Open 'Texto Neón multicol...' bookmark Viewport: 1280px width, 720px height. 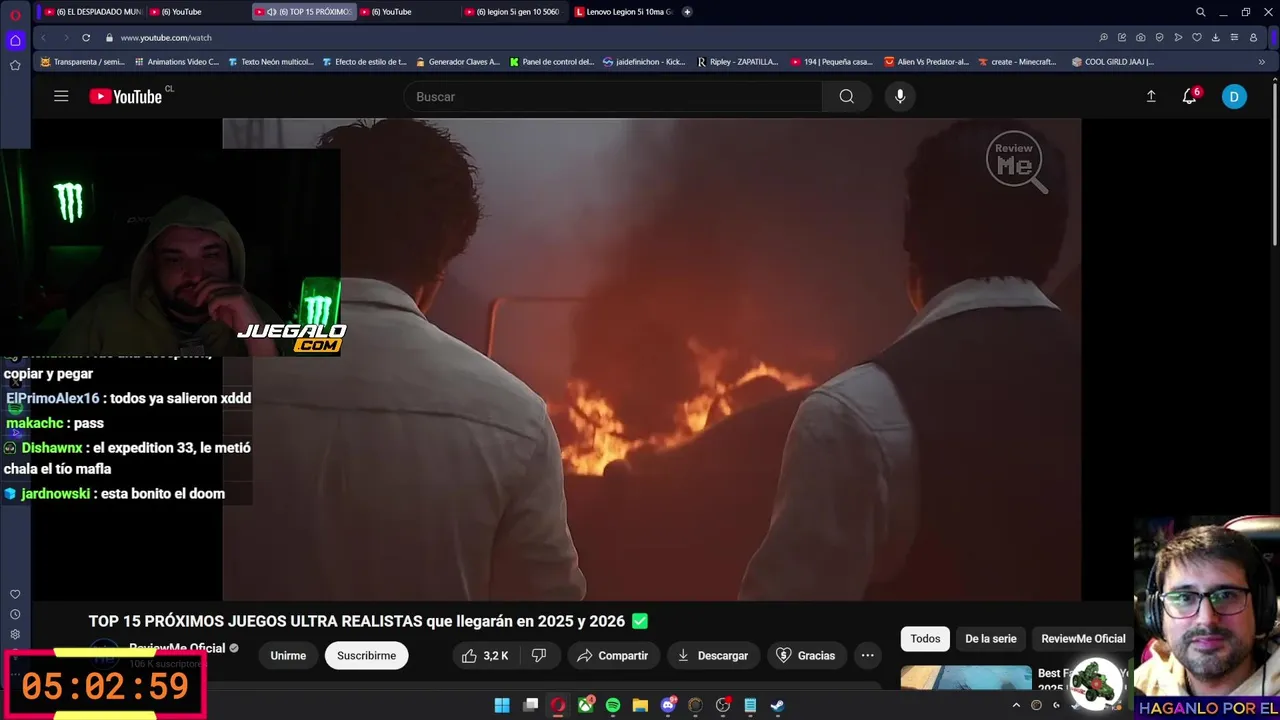pyautogui.click(x=271, y=61)
